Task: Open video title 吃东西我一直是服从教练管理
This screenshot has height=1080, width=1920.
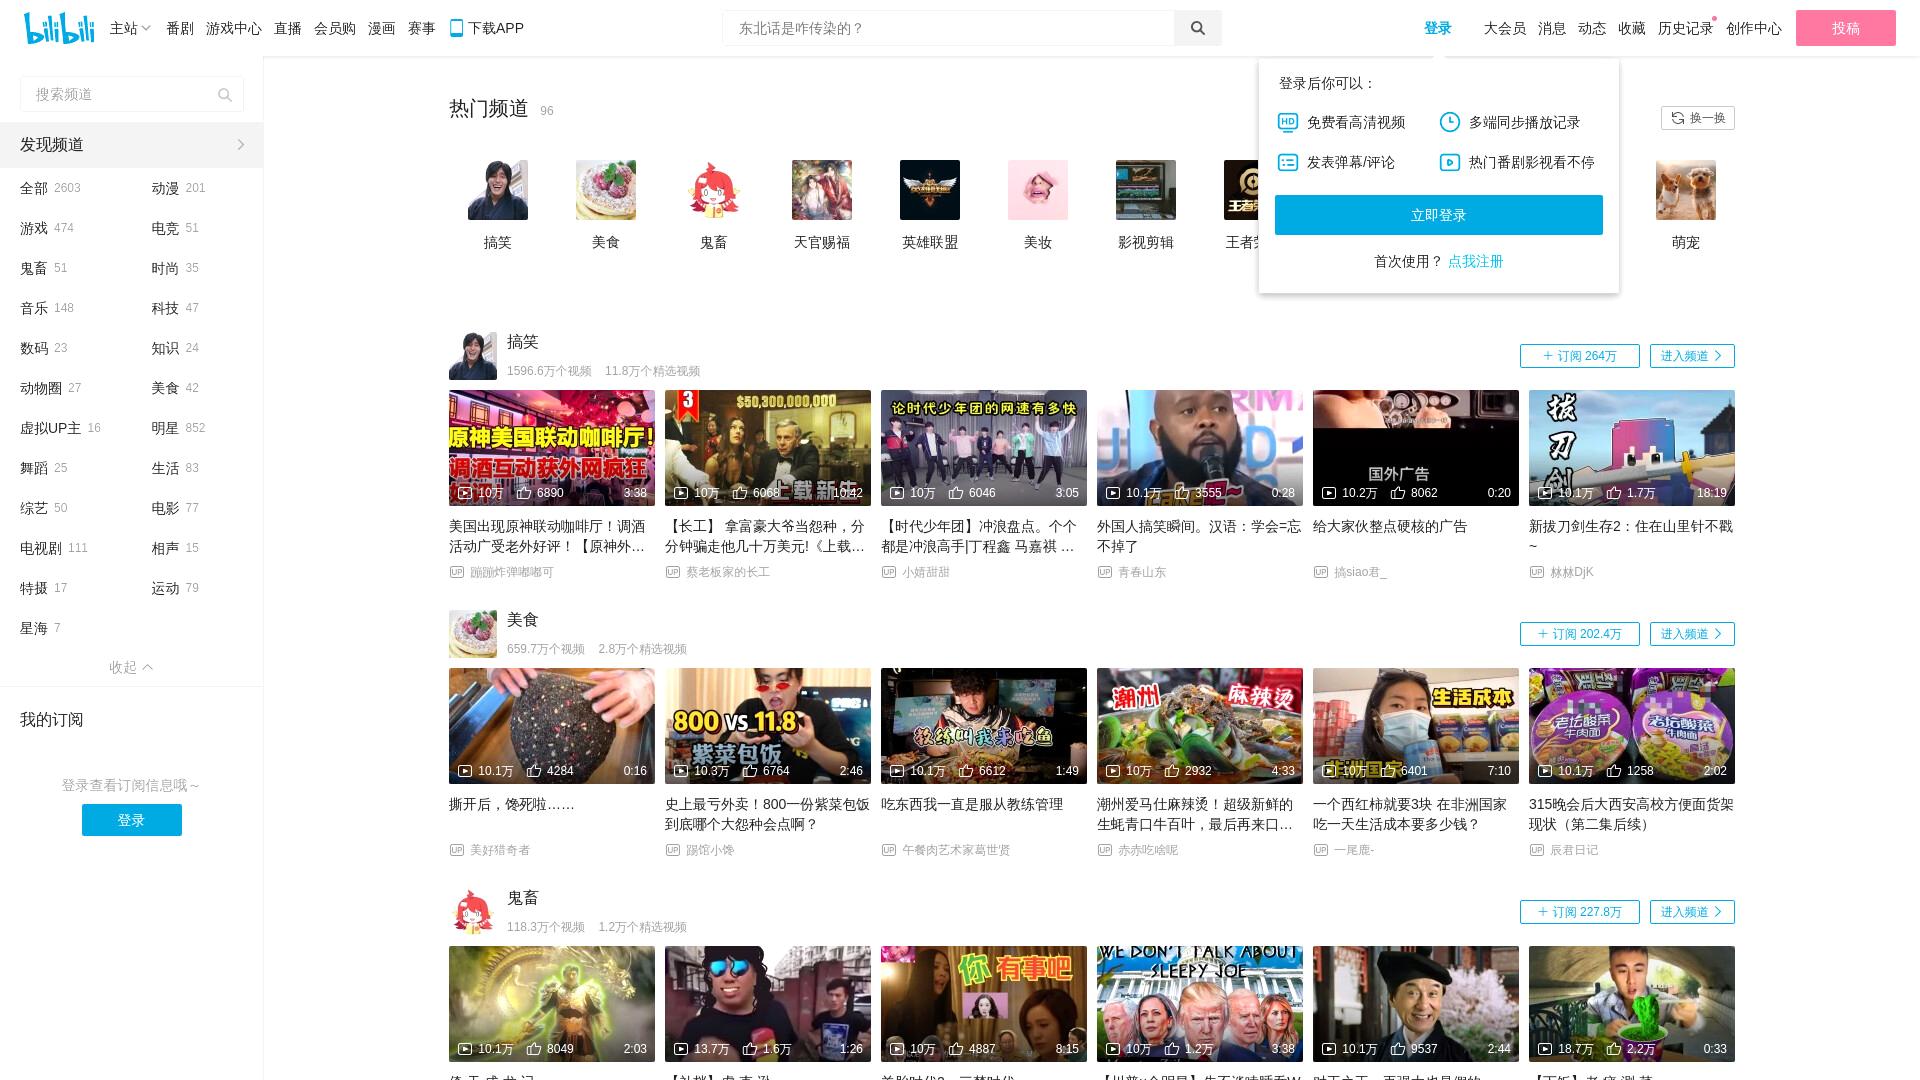Action: (x=972, y=804)
